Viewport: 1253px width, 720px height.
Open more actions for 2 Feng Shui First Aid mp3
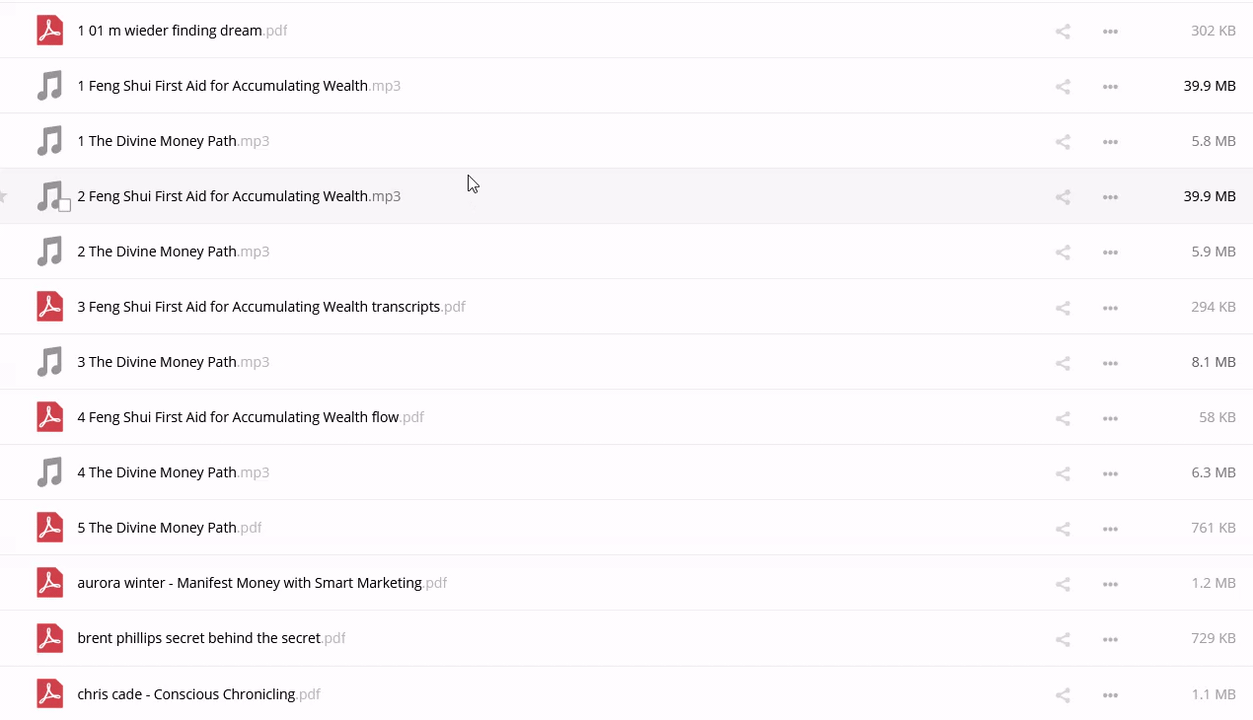(1110, 197)
